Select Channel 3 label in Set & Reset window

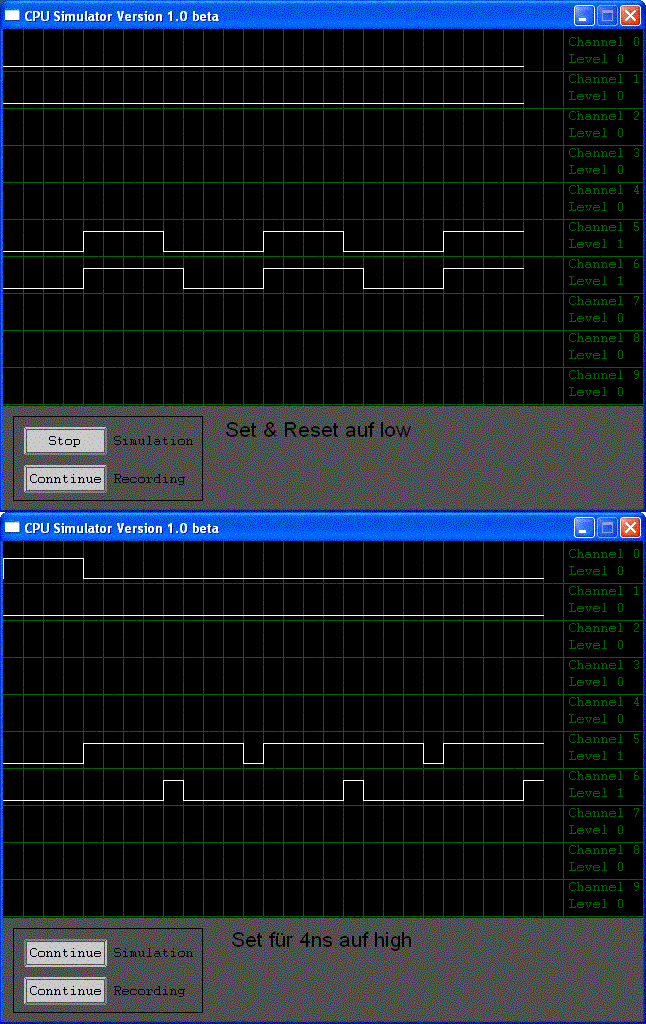[x=604, y=153]
